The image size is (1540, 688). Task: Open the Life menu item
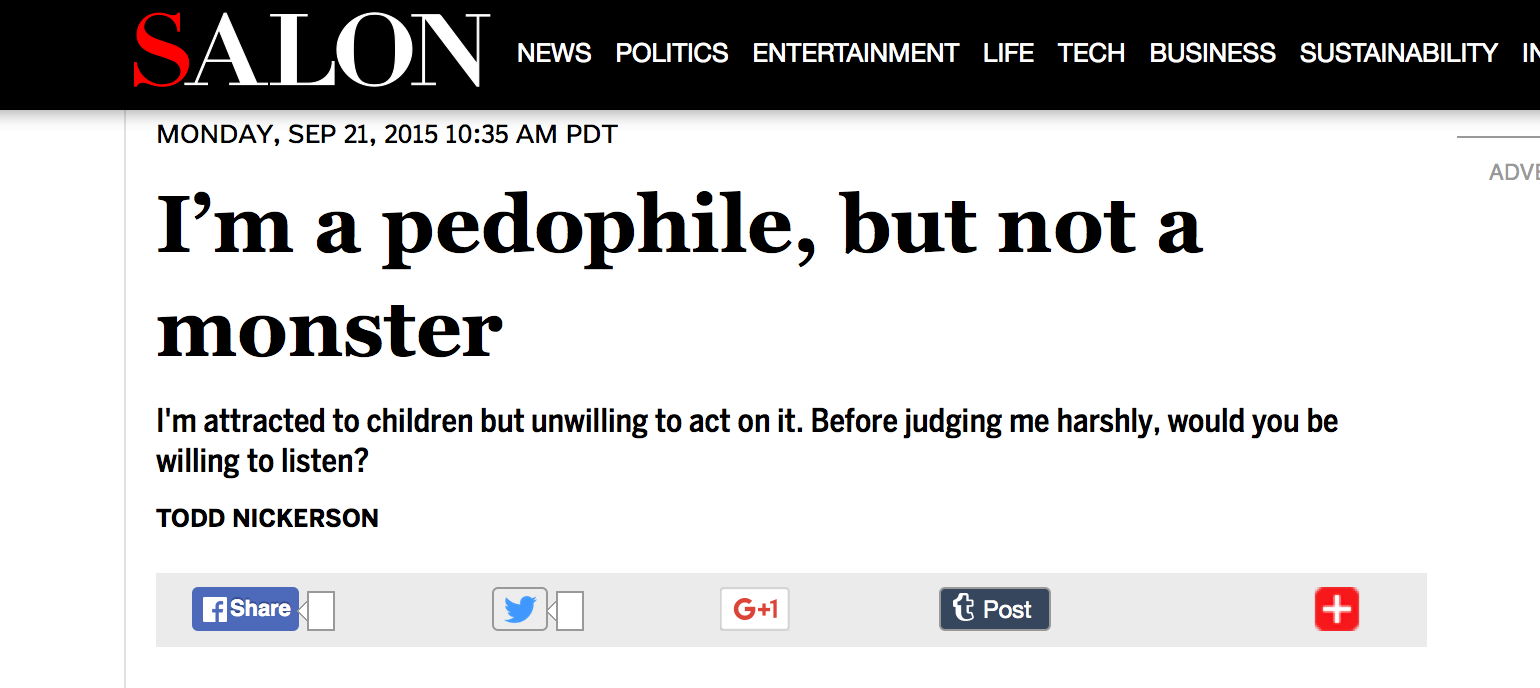pyautogui.click(x=1008, y=53)
